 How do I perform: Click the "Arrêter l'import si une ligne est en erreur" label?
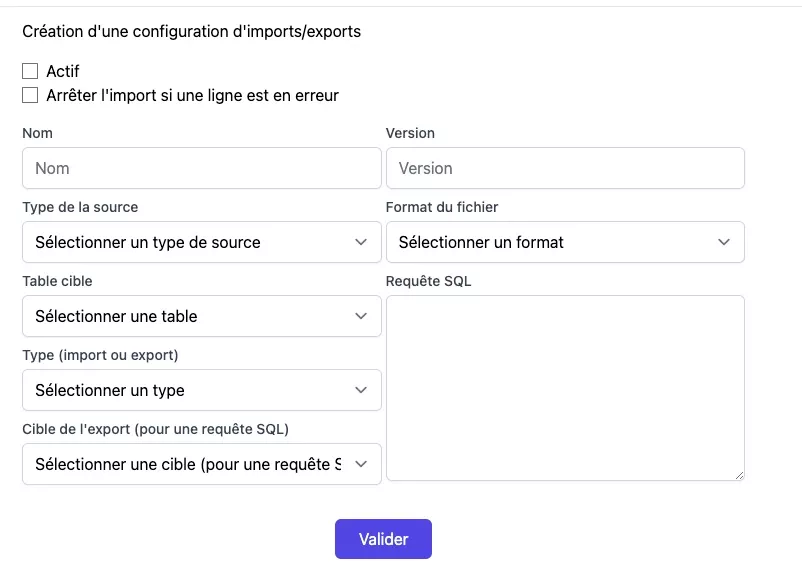coord(192,96)
